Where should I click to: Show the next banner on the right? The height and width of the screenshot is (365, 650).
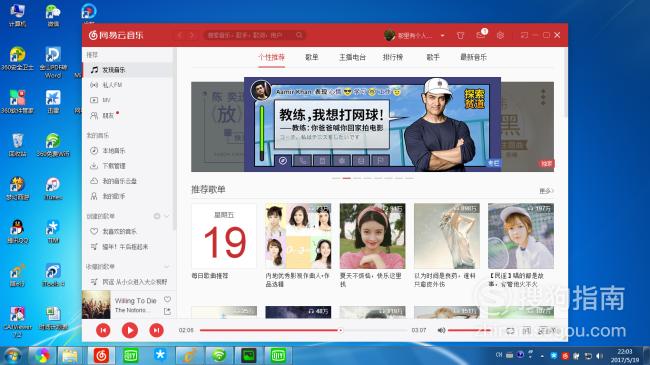tap(527, 127)
